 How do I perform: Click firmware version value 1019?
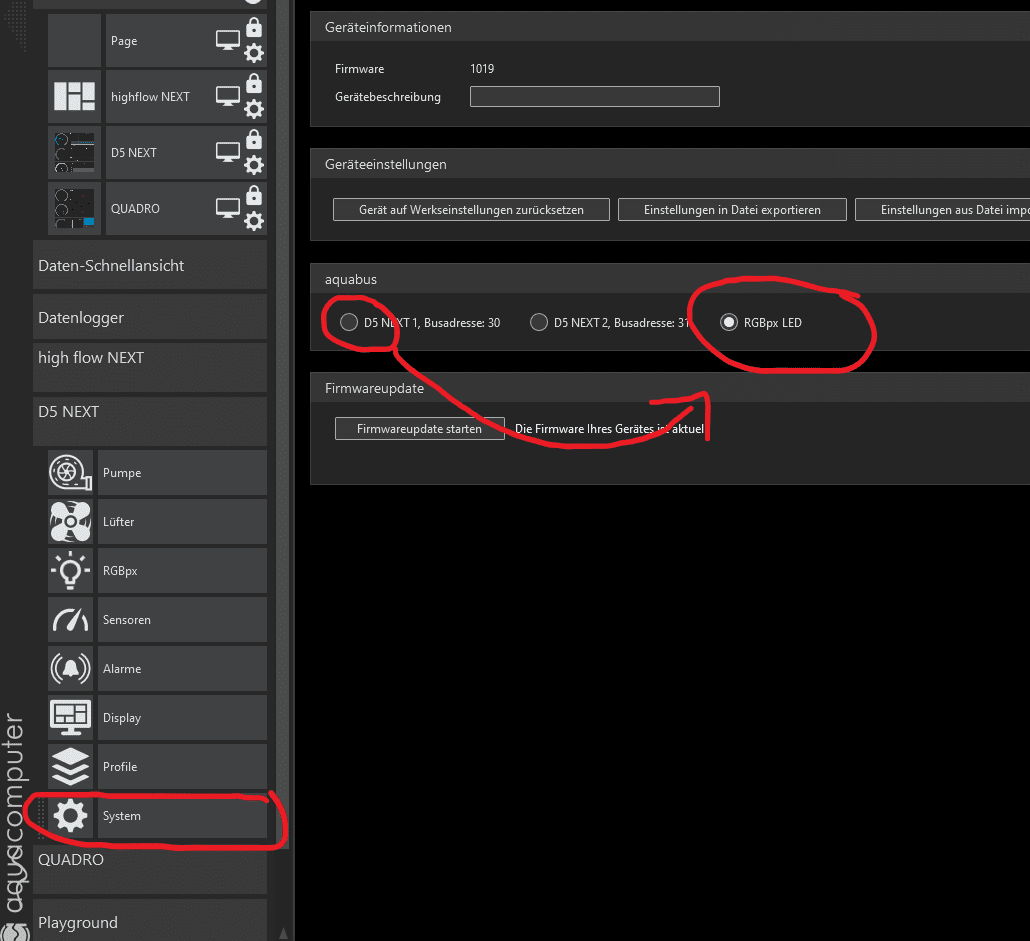point(482,68)
